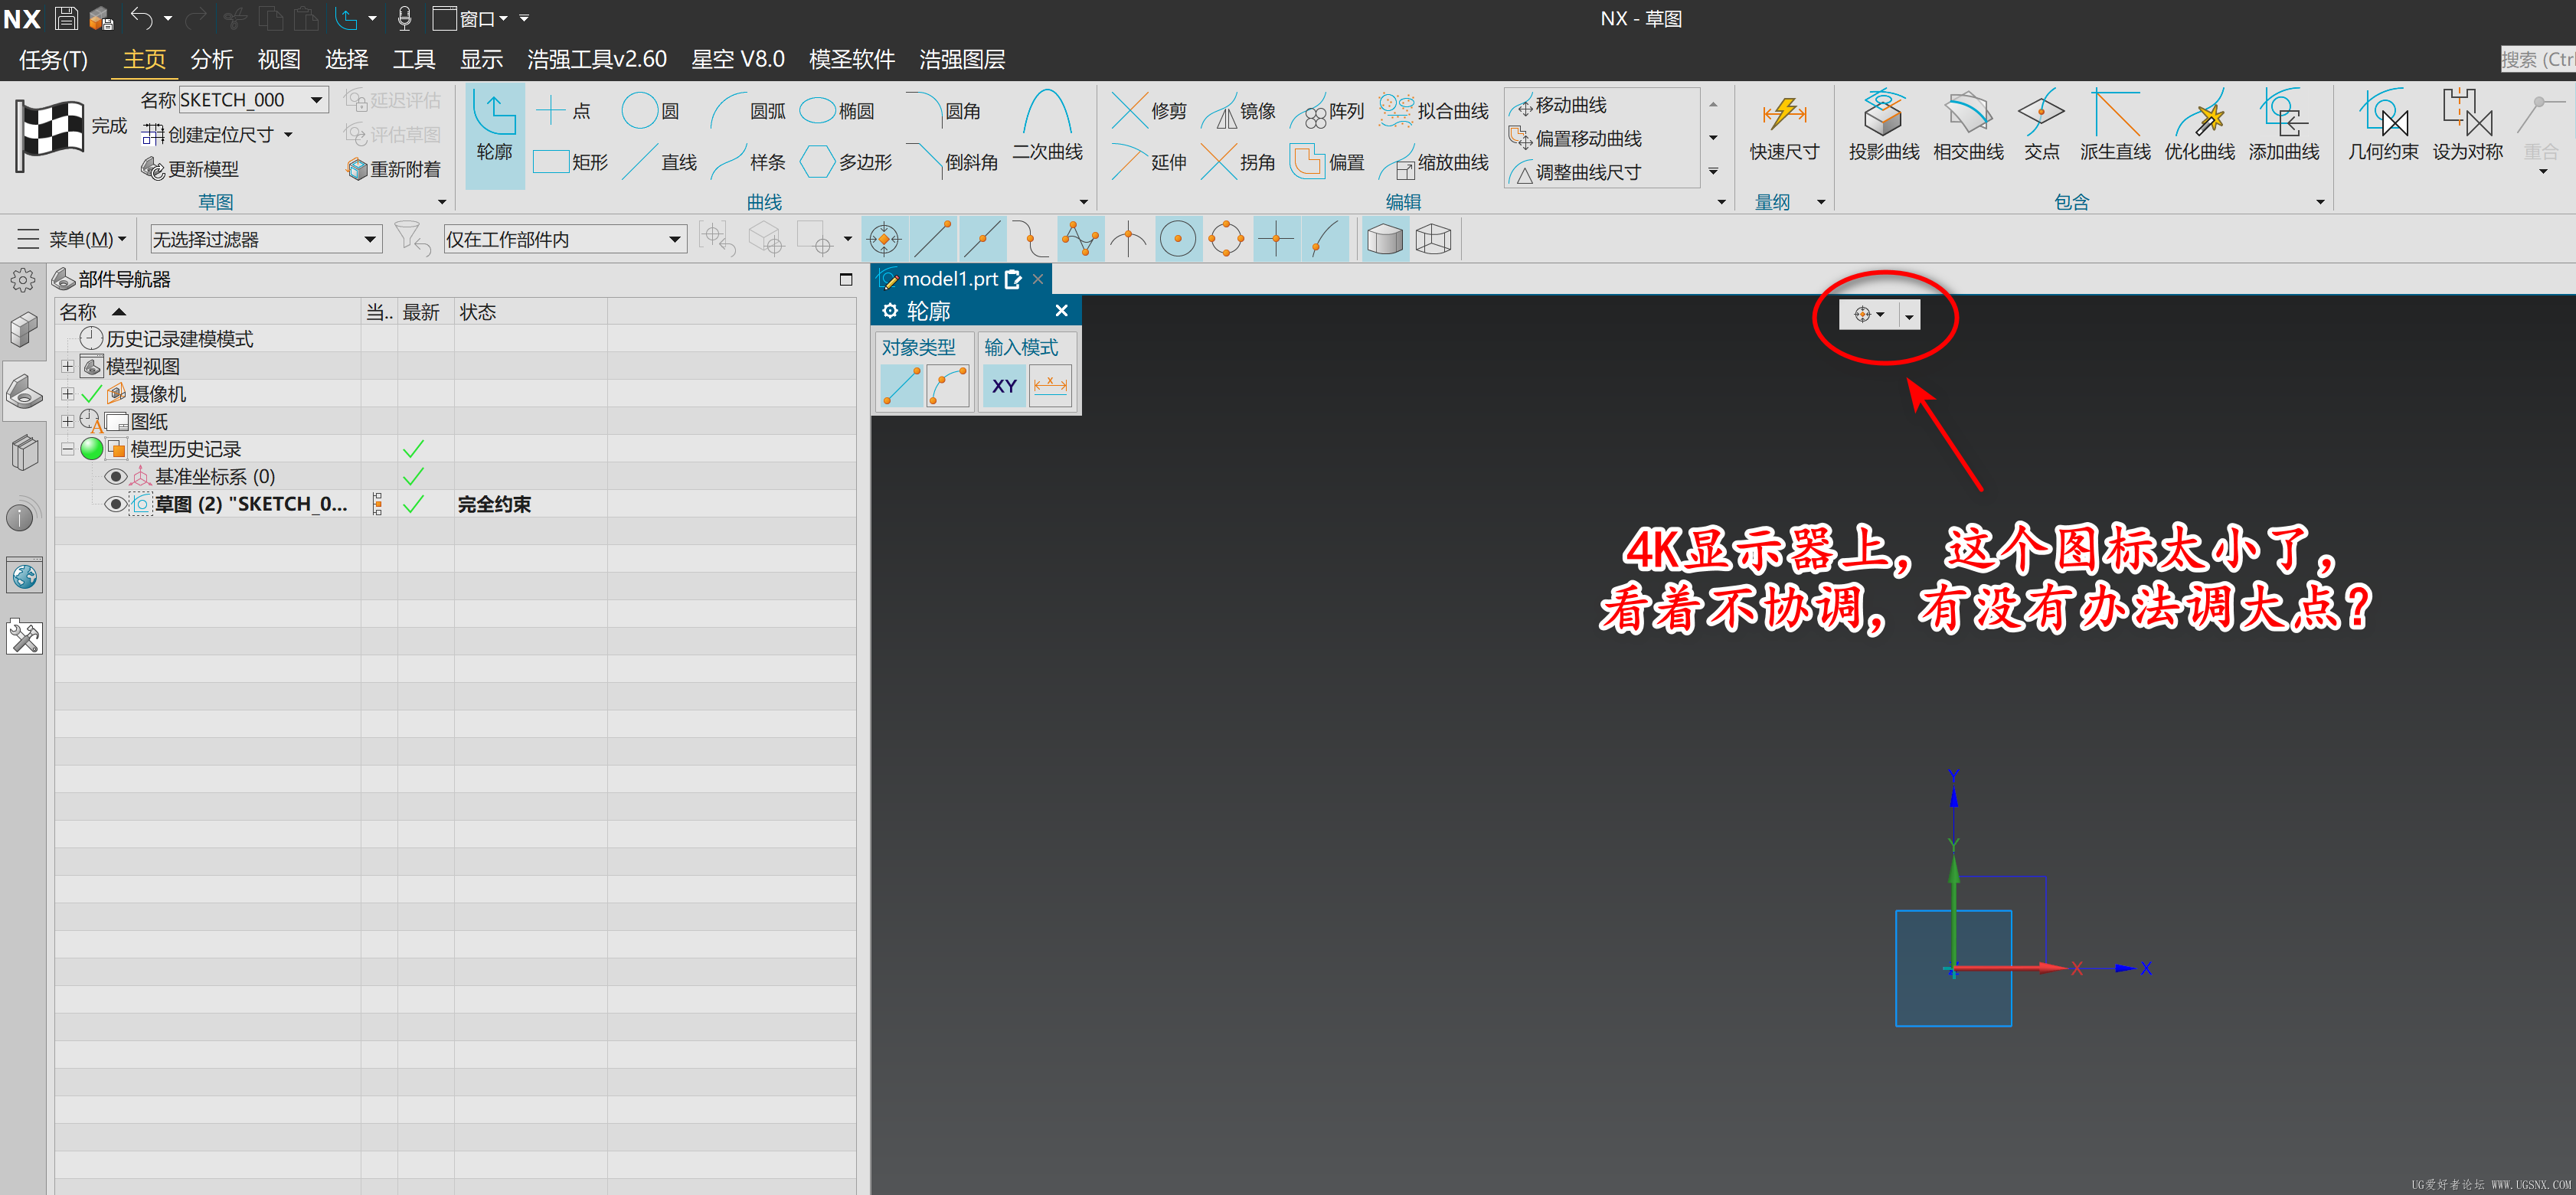Click 更新模型 button

coord(191,169)
